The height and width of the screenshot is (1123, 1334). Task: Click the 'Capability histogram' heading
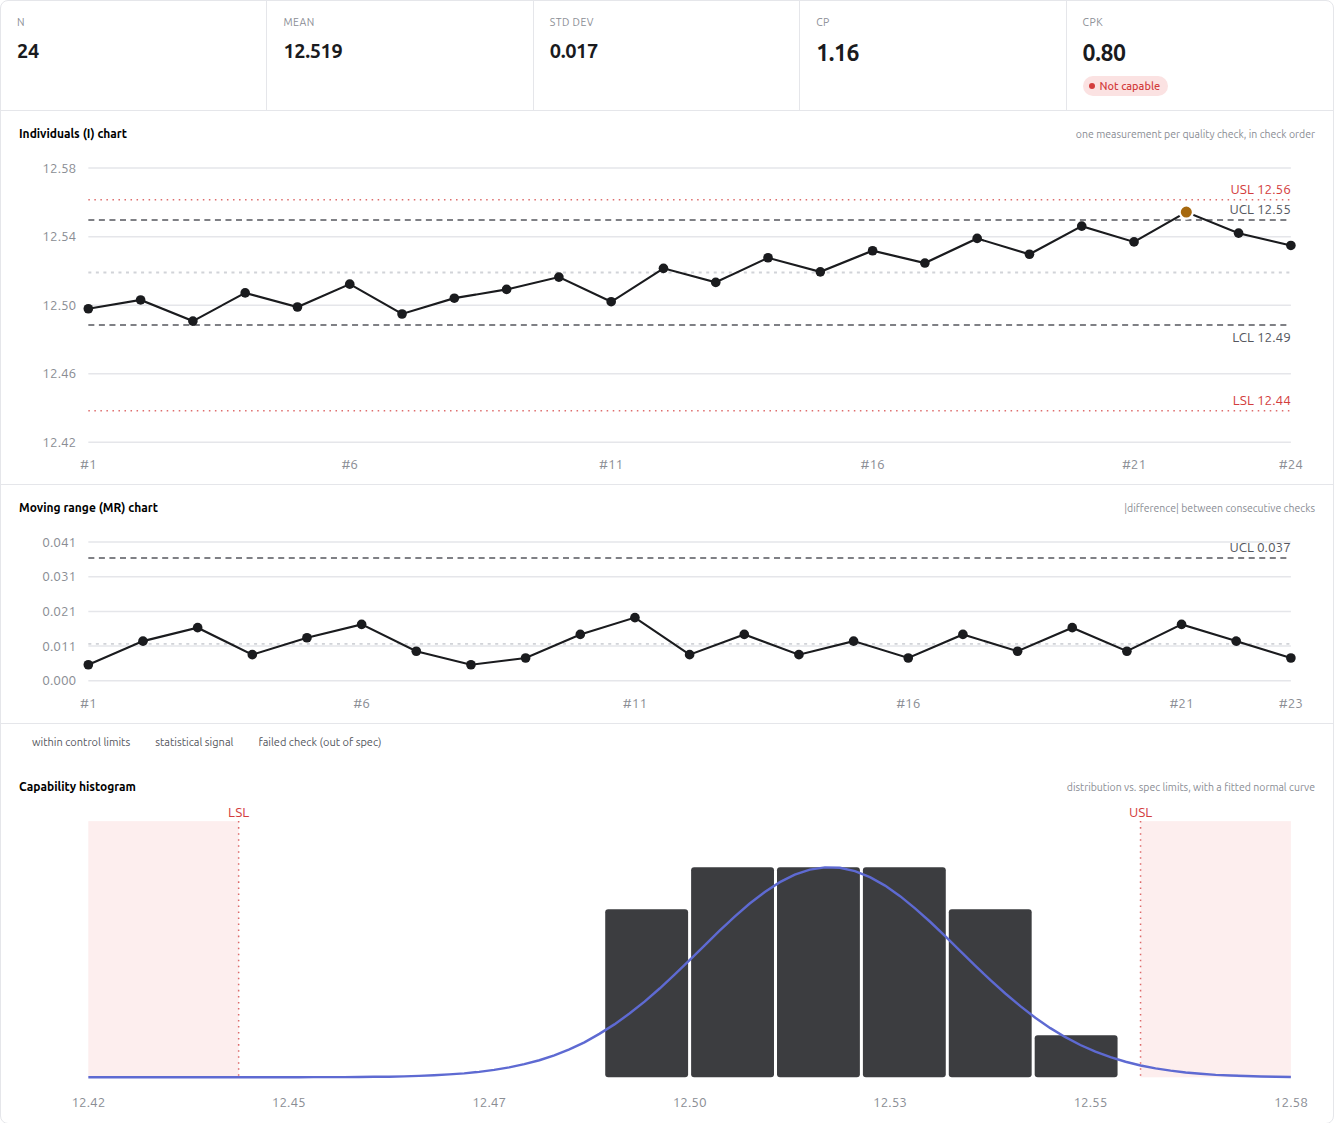point(77,787)
